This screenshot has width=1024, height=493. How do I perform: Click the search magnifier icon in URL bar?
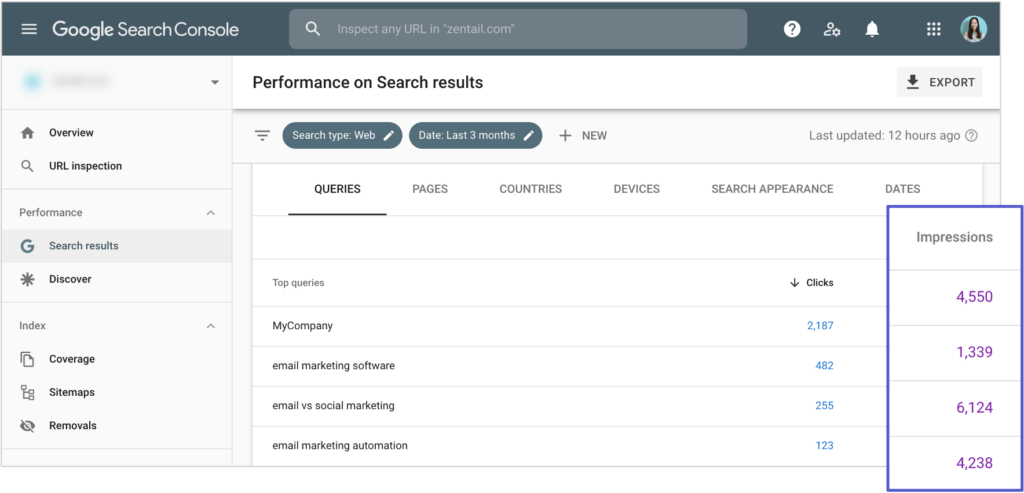[313, 29]
